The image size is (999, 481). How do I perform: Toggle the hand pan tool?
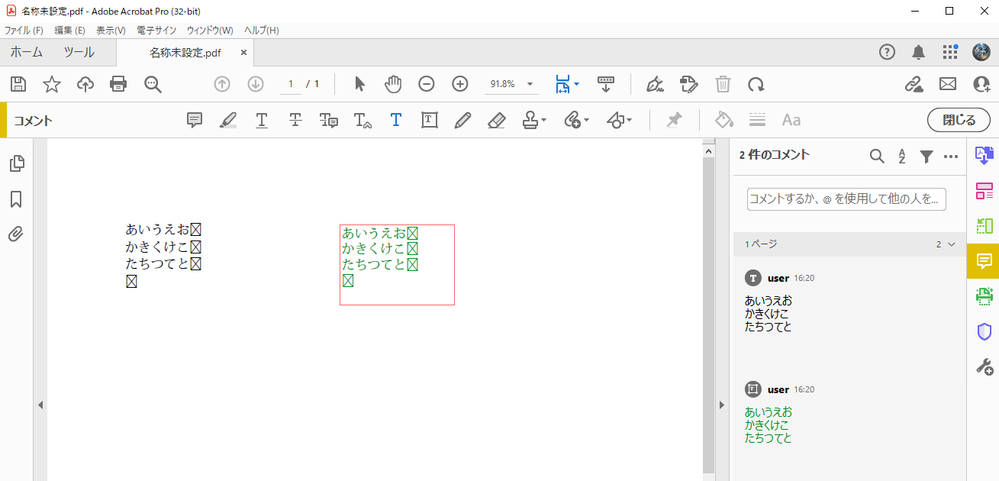pyautogui.click(x=394, y=84)
